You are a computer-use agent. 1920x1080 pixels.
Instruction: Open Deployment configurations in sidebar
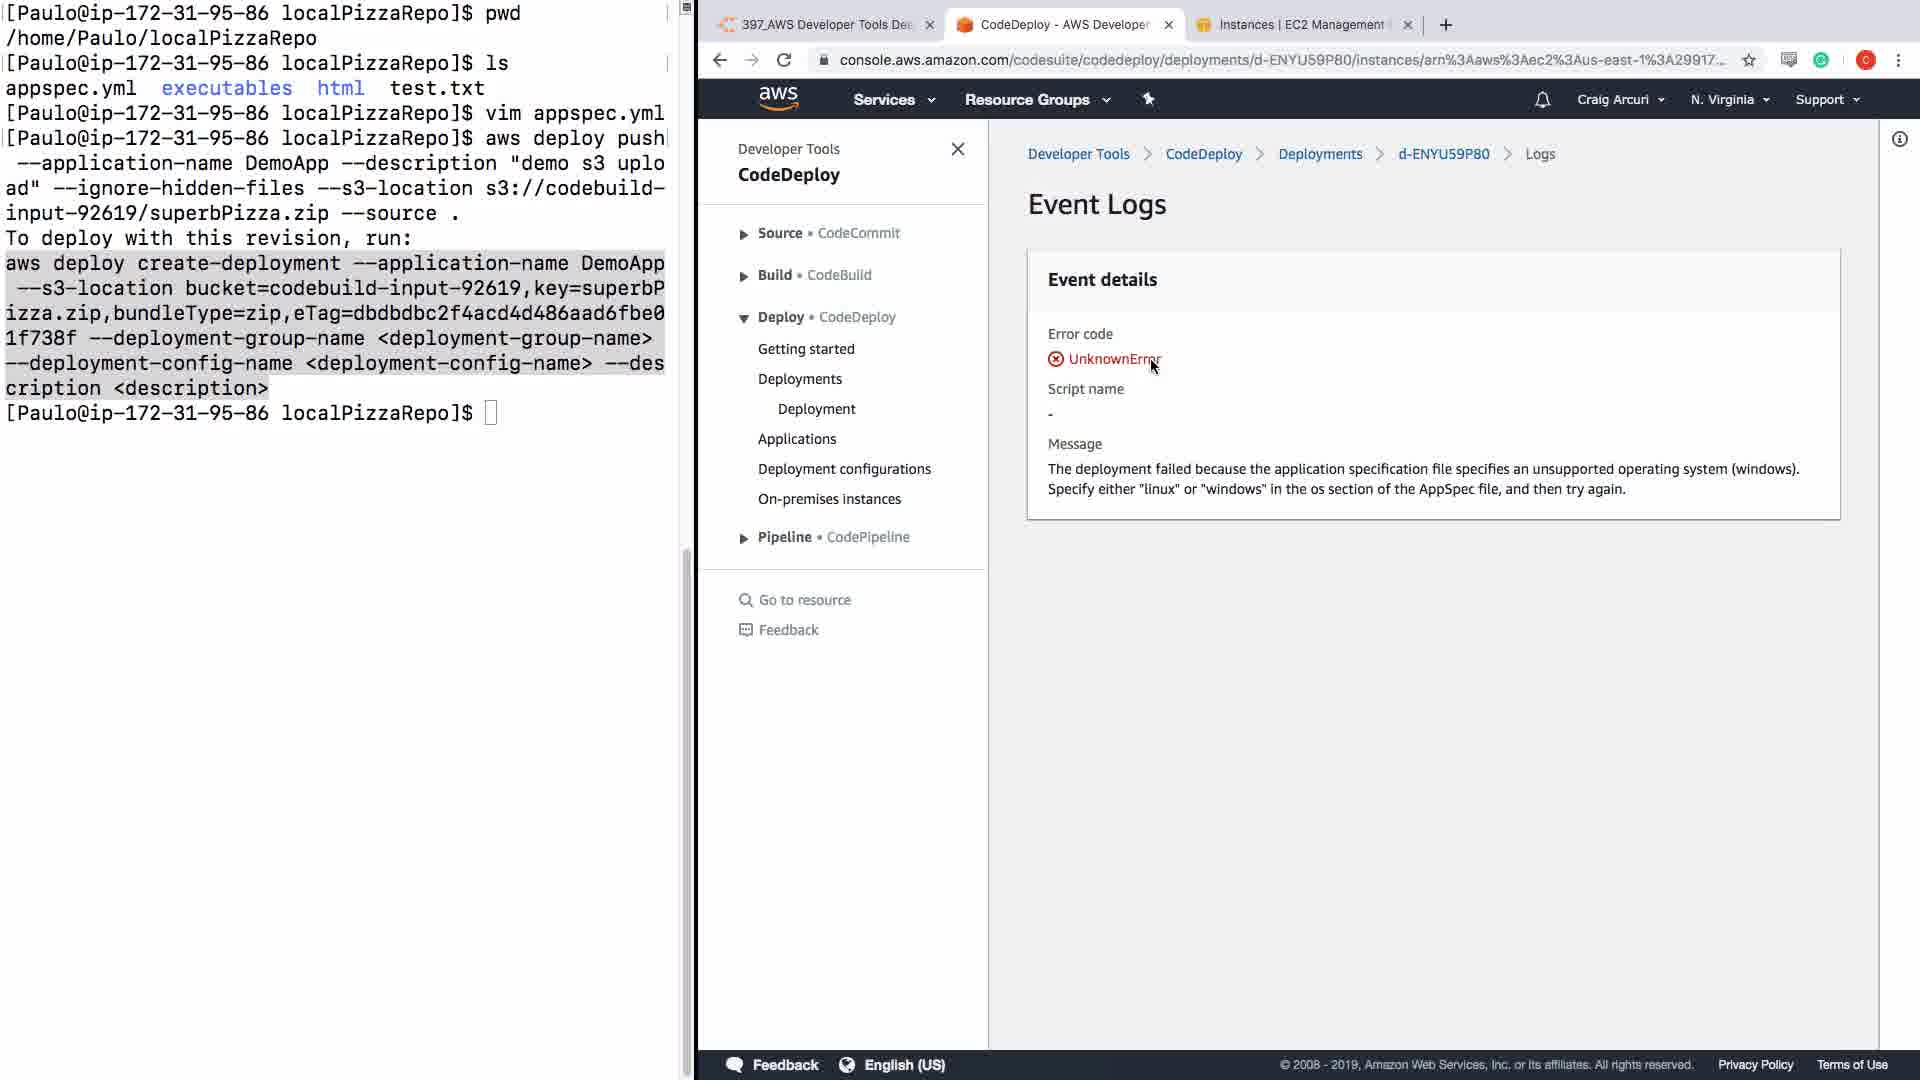(844, 469)
